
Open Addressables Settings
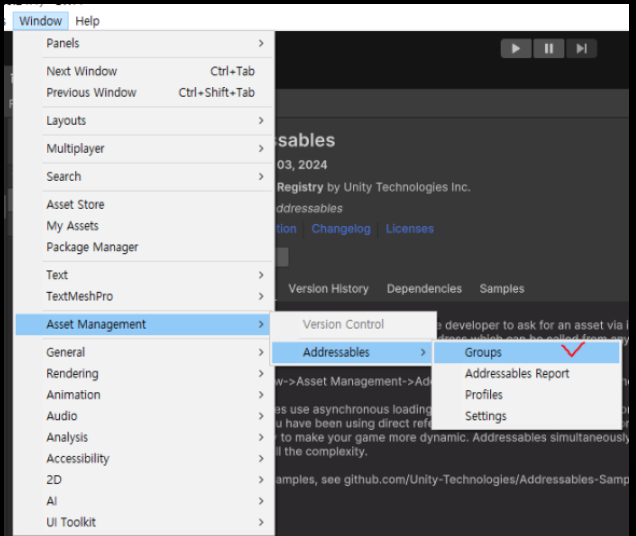coord(526,416)
